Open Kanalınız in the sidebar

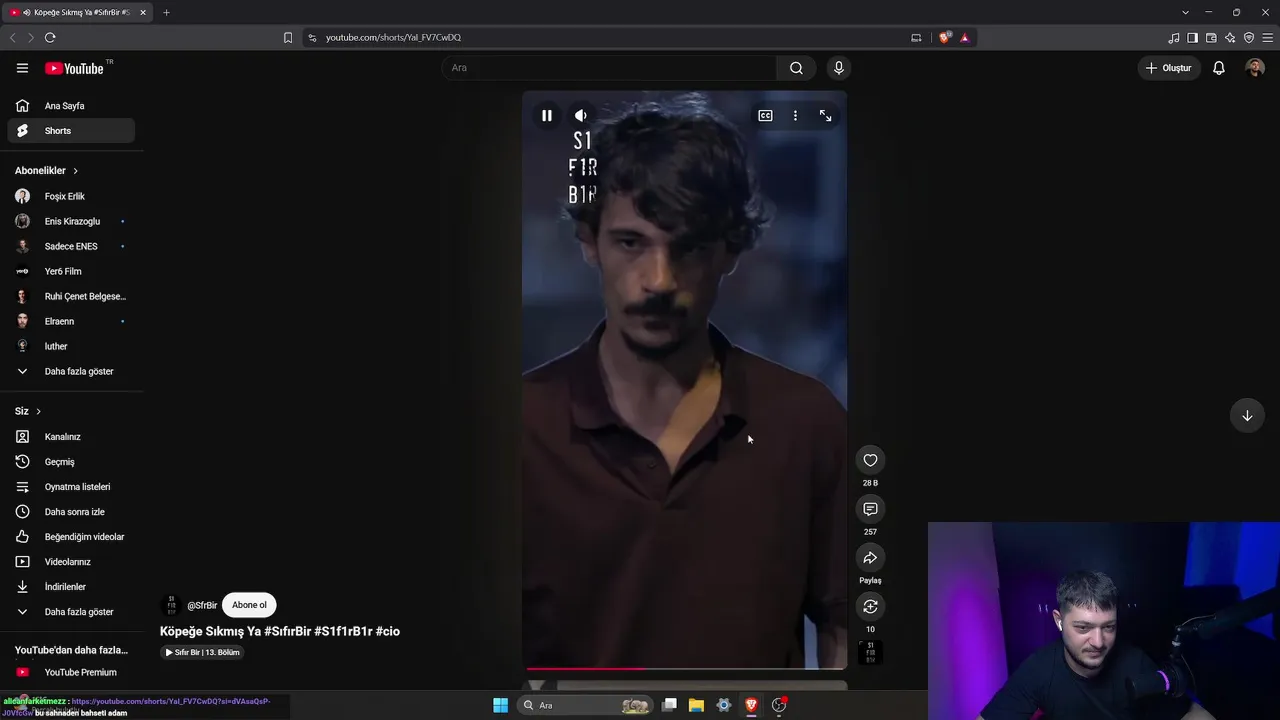coord(71,437)
